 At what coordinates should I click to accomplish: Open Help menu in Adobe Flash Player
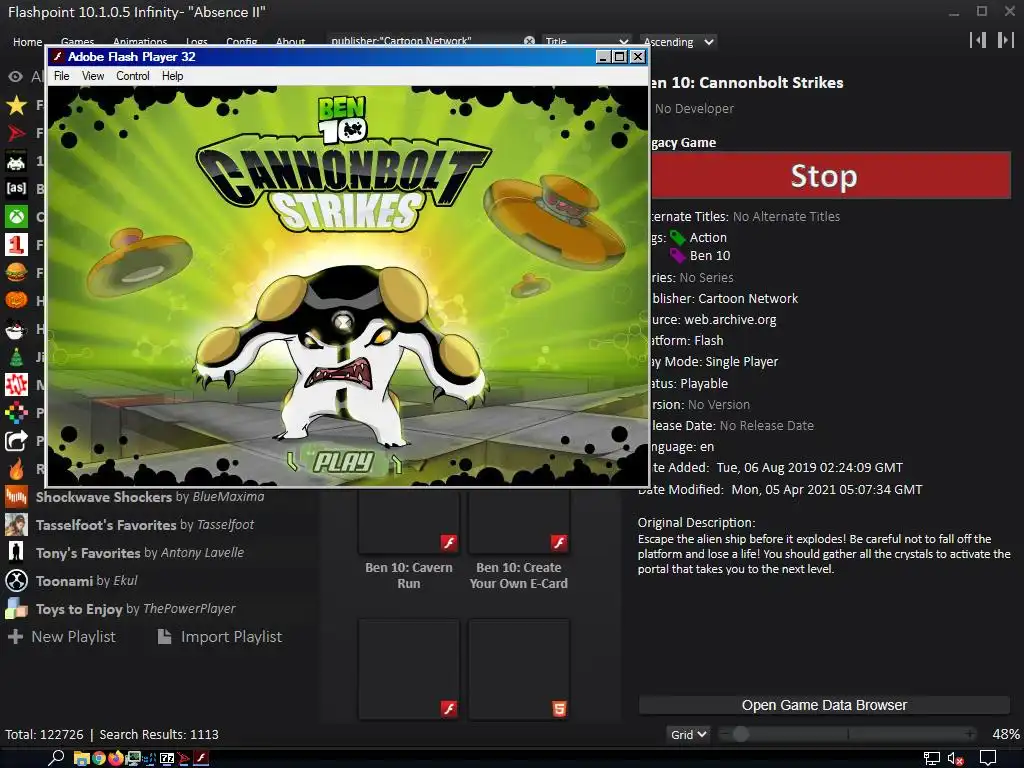[172, 76]
